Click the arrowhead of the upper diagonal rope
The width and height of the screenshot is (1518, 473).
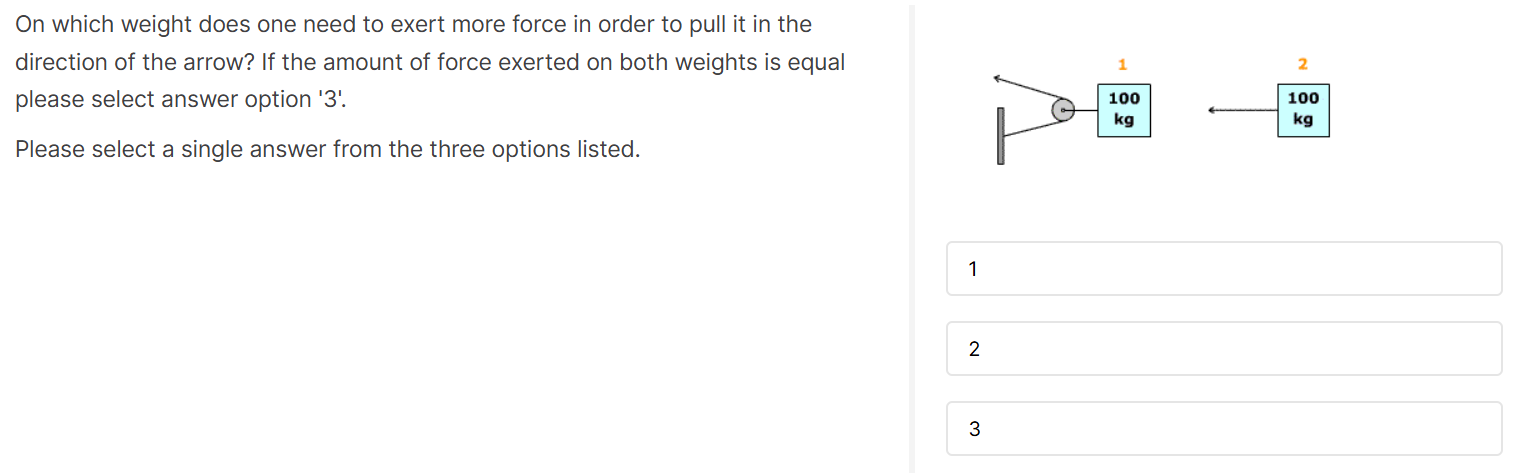click(998, 78)
